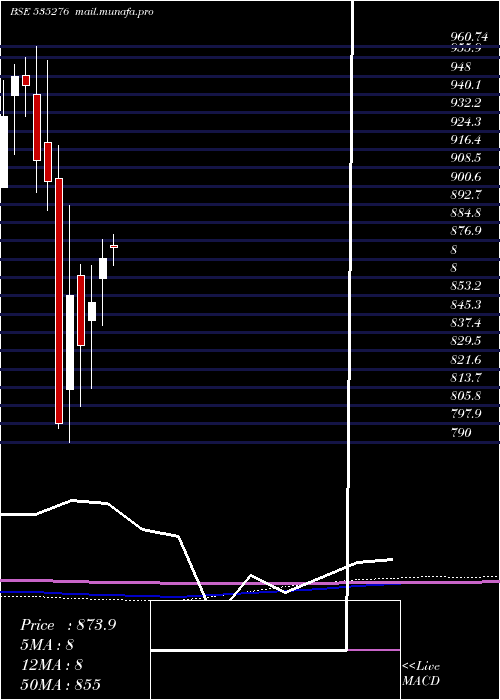The height and width of the screenshot is (700, 500).
Task: Click the 837.4 price axis label
Action: point(466,323)
